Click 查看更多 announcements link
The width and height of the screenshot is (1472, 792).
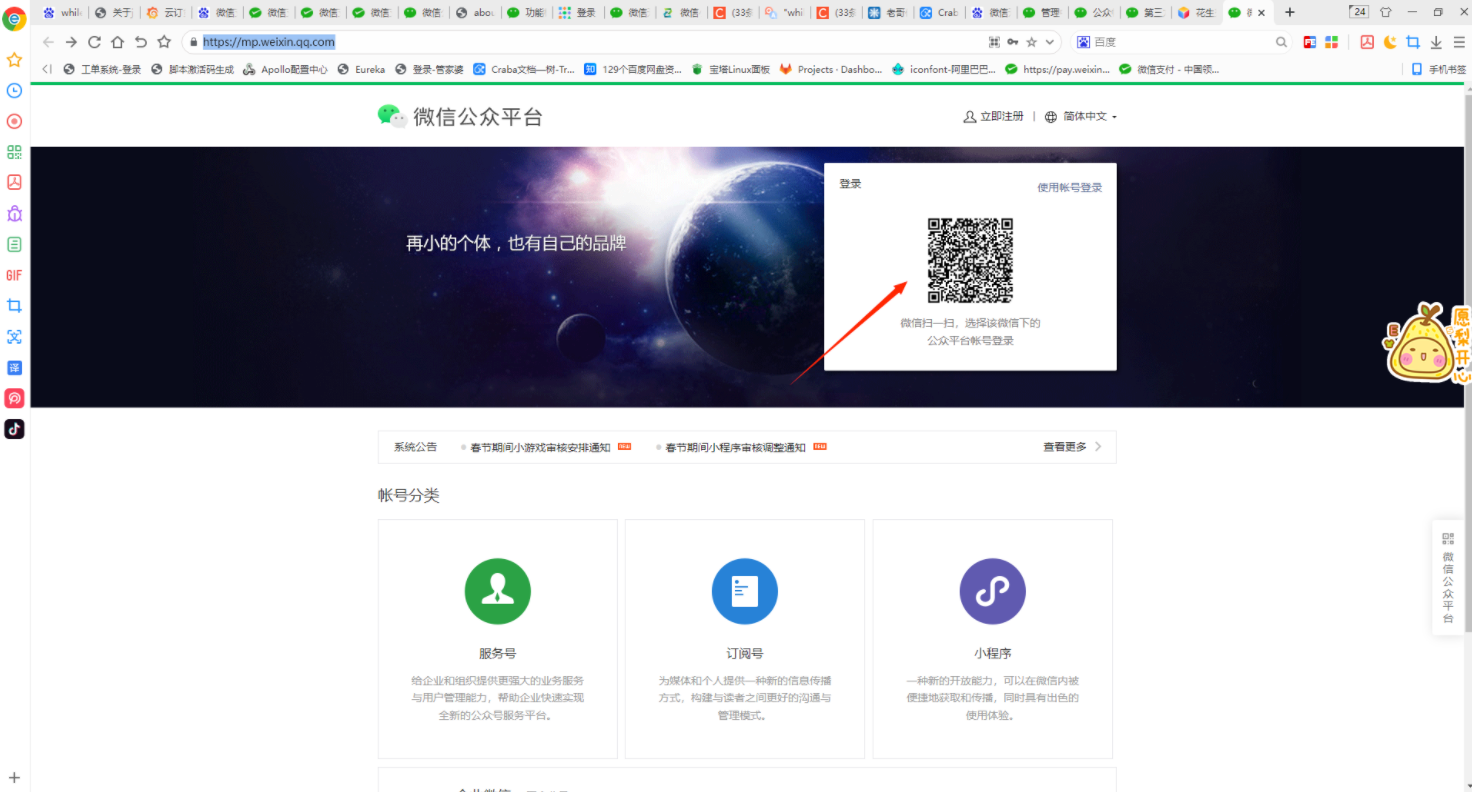[x=1072, y=447]
